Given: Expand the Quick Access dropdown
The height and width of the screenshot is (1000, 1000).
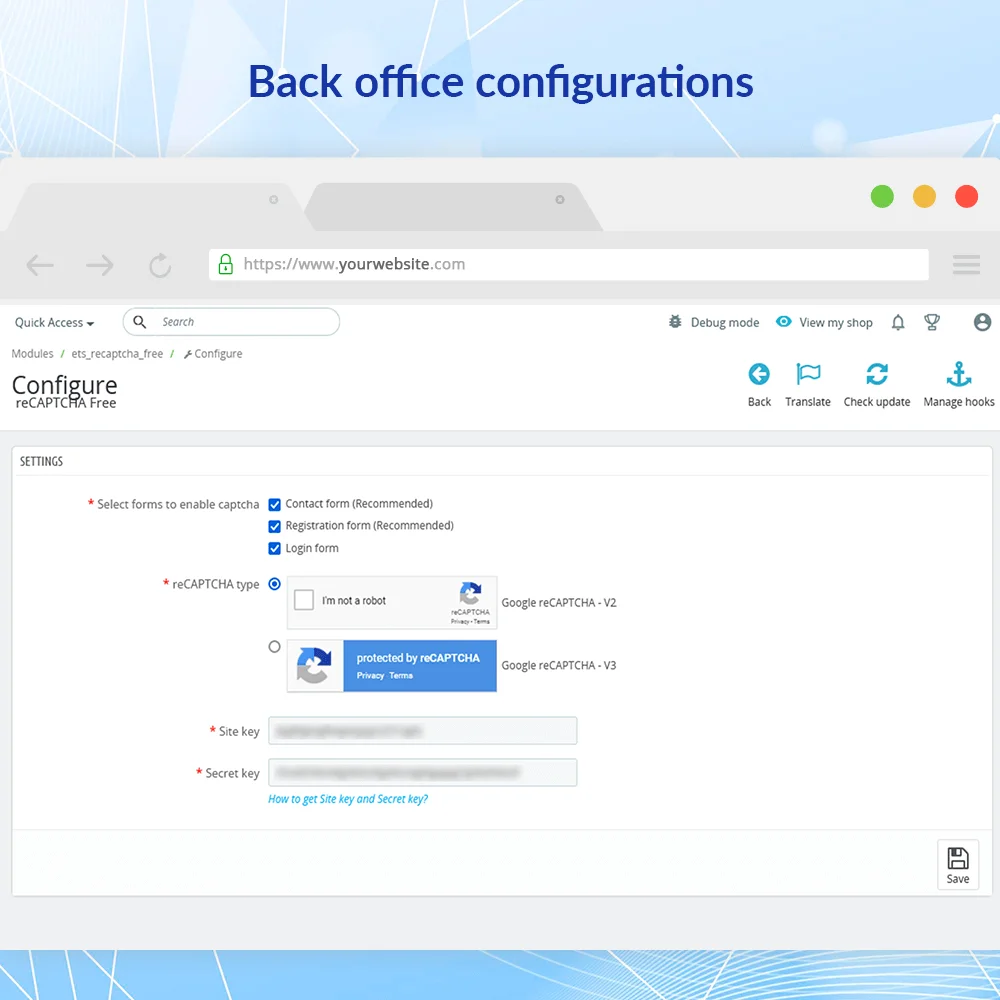Looking at the screenshot, I should point(54,323).
